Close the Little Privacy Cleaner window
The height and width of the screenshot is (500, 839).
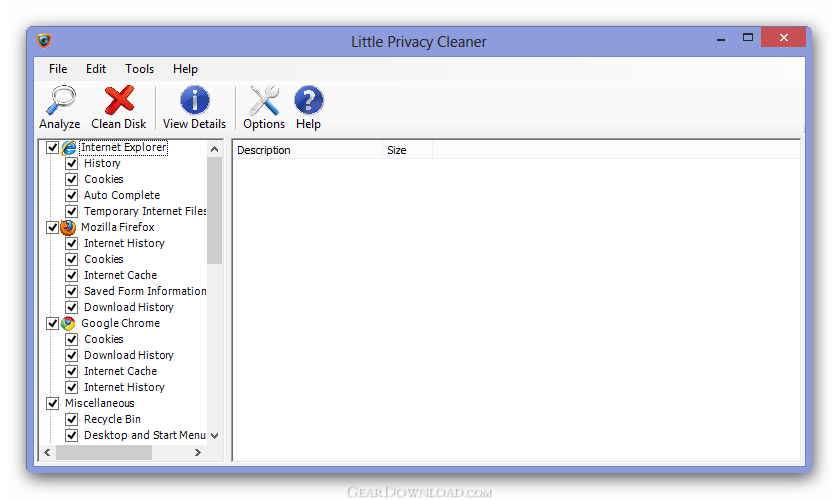pyautogui.click(x=783, y=37)
